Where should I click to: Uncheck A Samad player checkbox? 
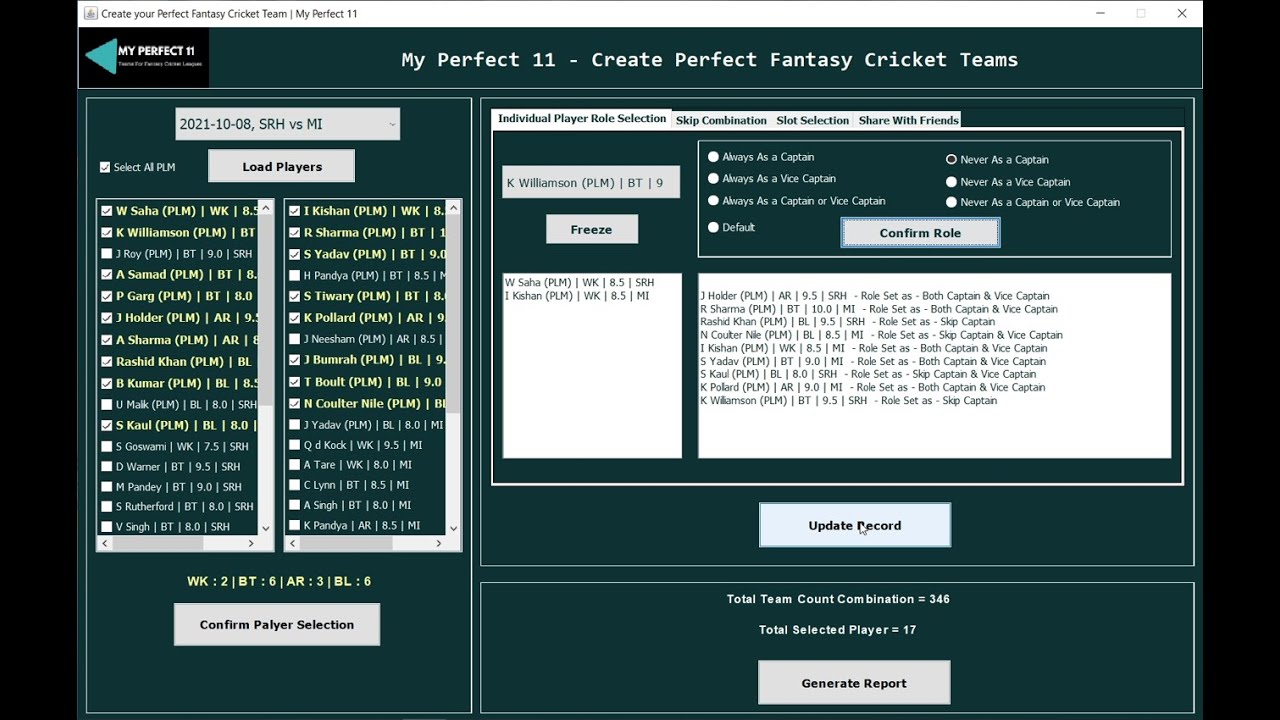point(107,274)
